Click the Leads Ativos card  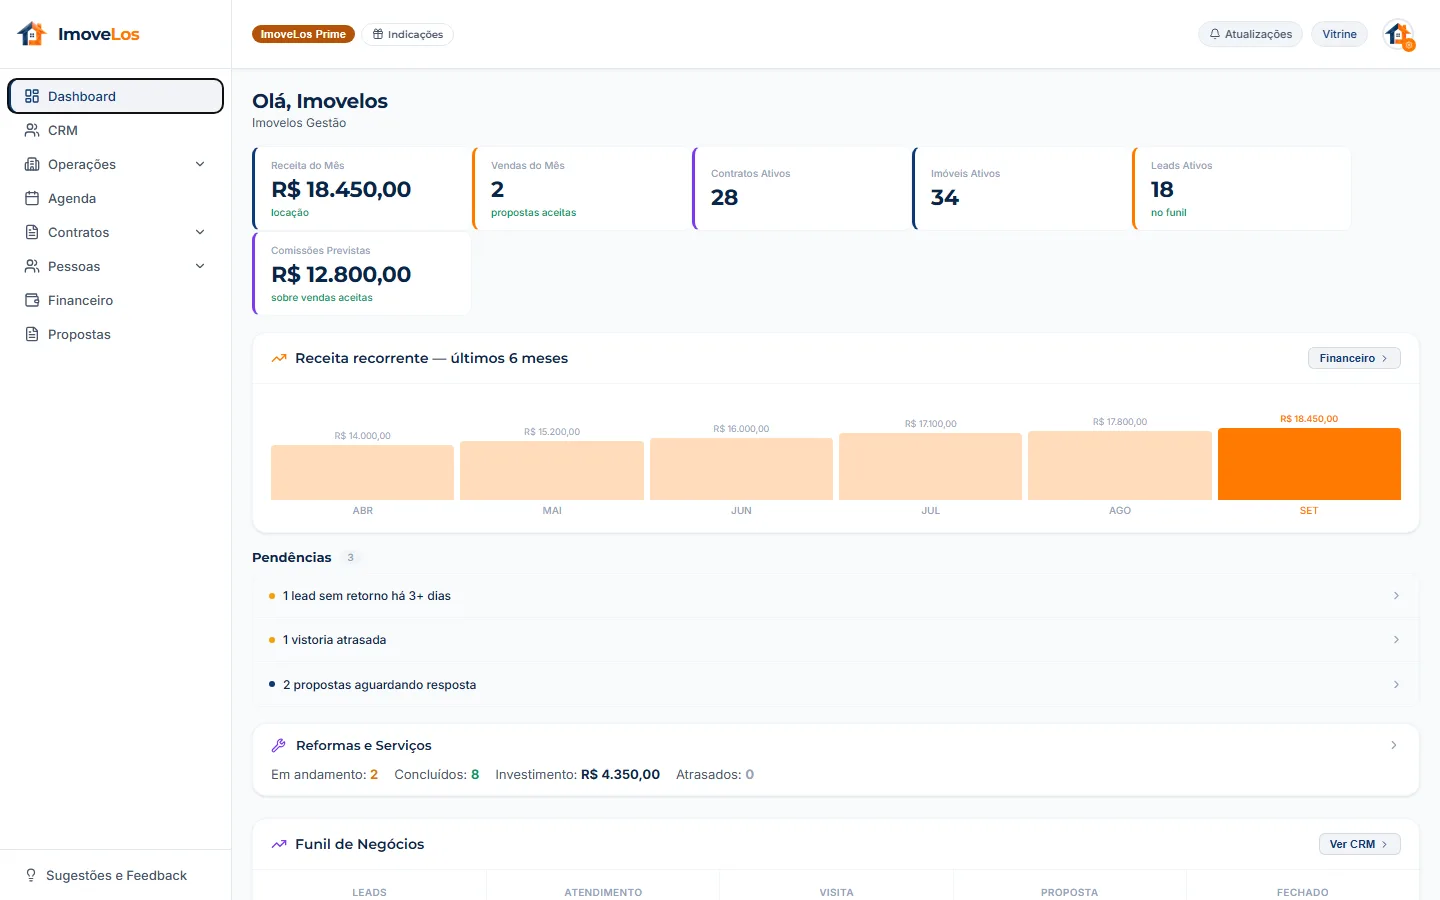click(1241, 188)
